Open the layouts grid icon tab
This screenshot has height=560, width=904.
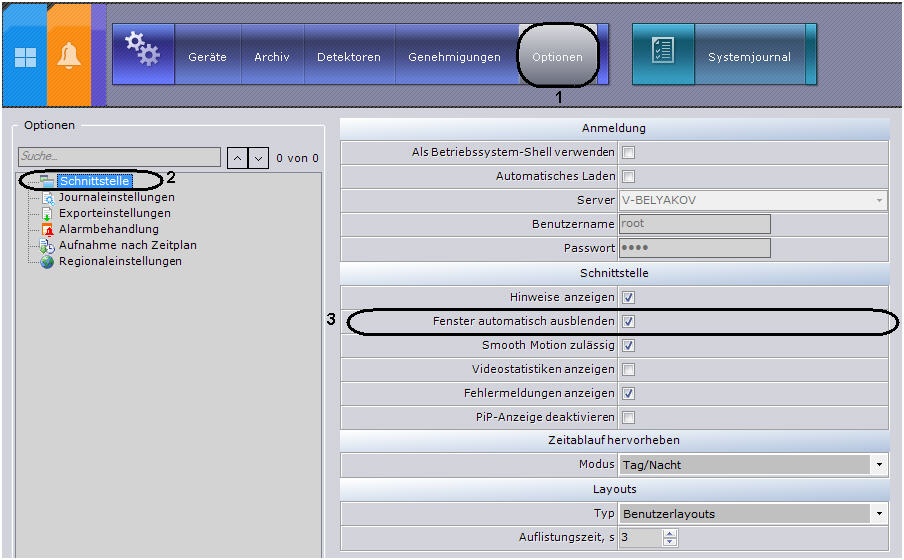(25, 57)
